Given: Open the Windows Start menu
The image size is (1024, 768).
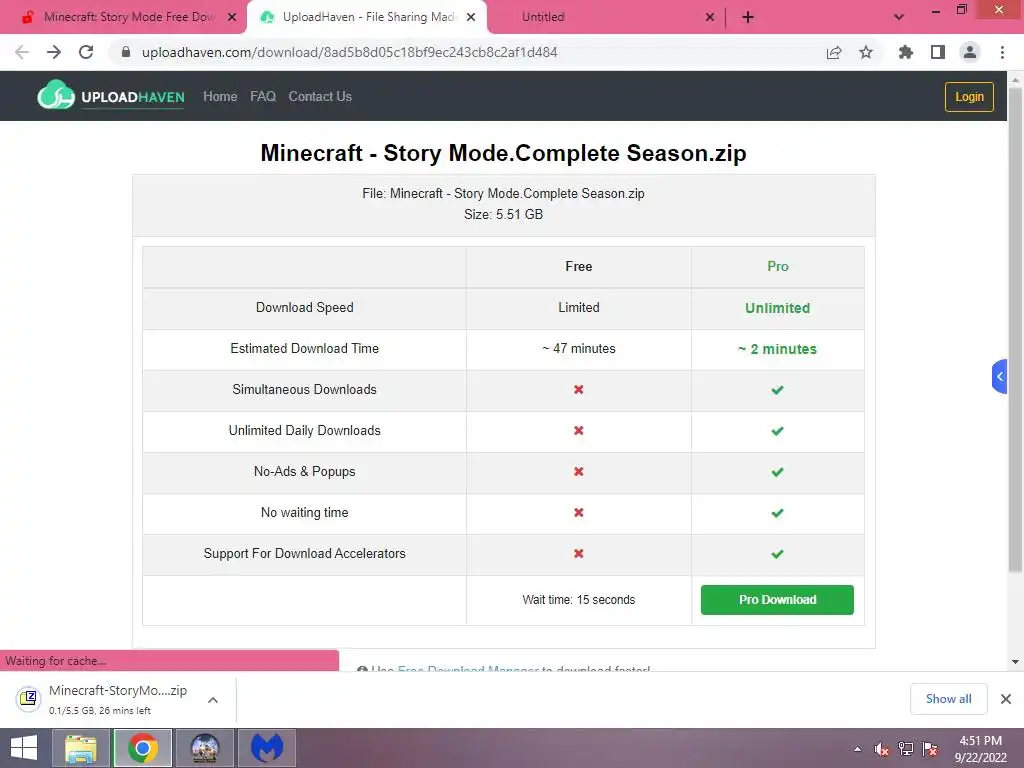Looking at the screenshot, I should (x=24, y=748).
